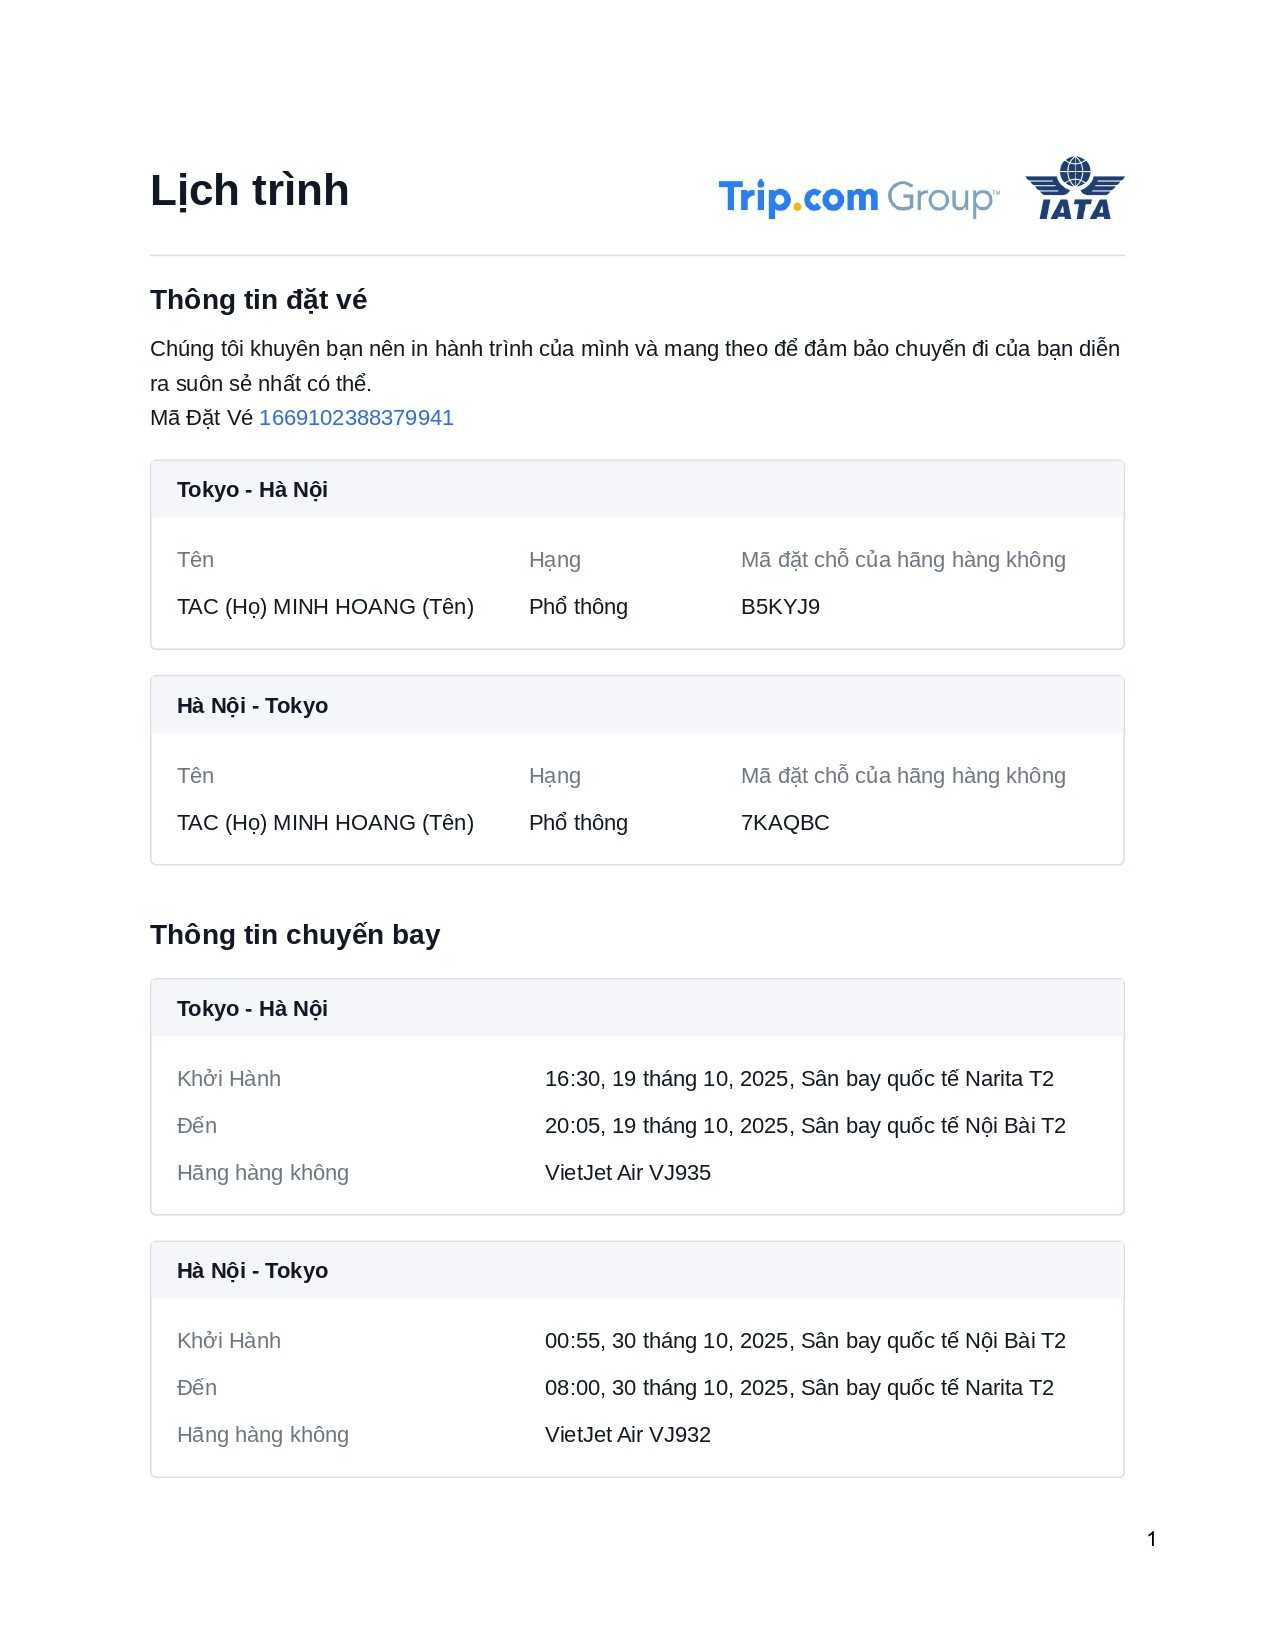Click the 08:00 Narita T2 arrival line
The width and height of the screenshot is (1275, 1650).
point(799,1388)
